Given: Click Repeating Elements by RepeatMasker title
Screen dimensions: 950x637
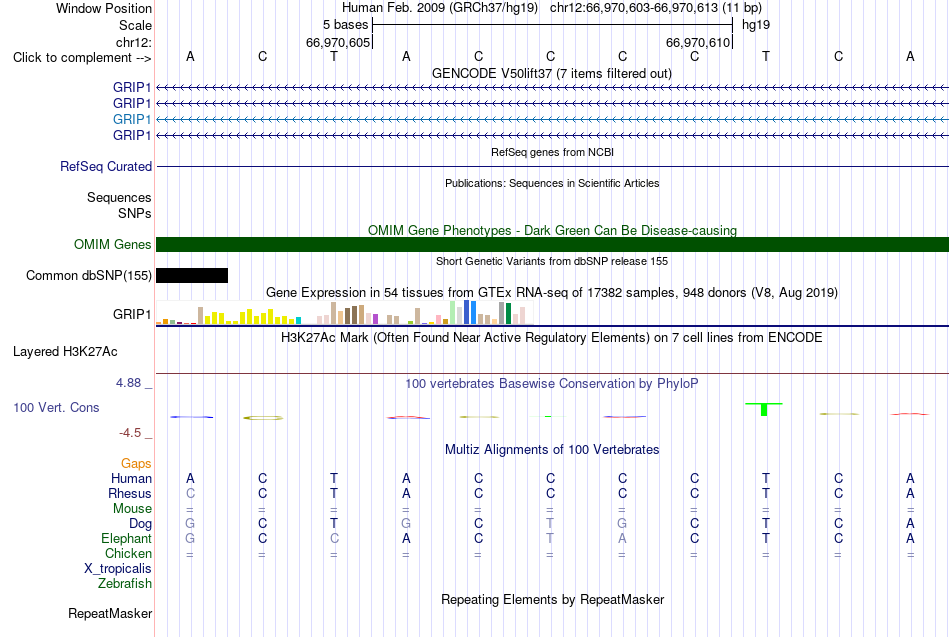Looking at the screenshot, I should (552, 599).
